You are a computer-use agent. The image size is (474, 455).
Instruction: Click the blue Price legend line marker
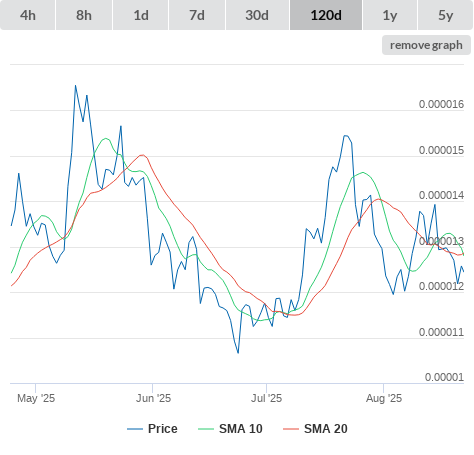[x=135, y=429]
